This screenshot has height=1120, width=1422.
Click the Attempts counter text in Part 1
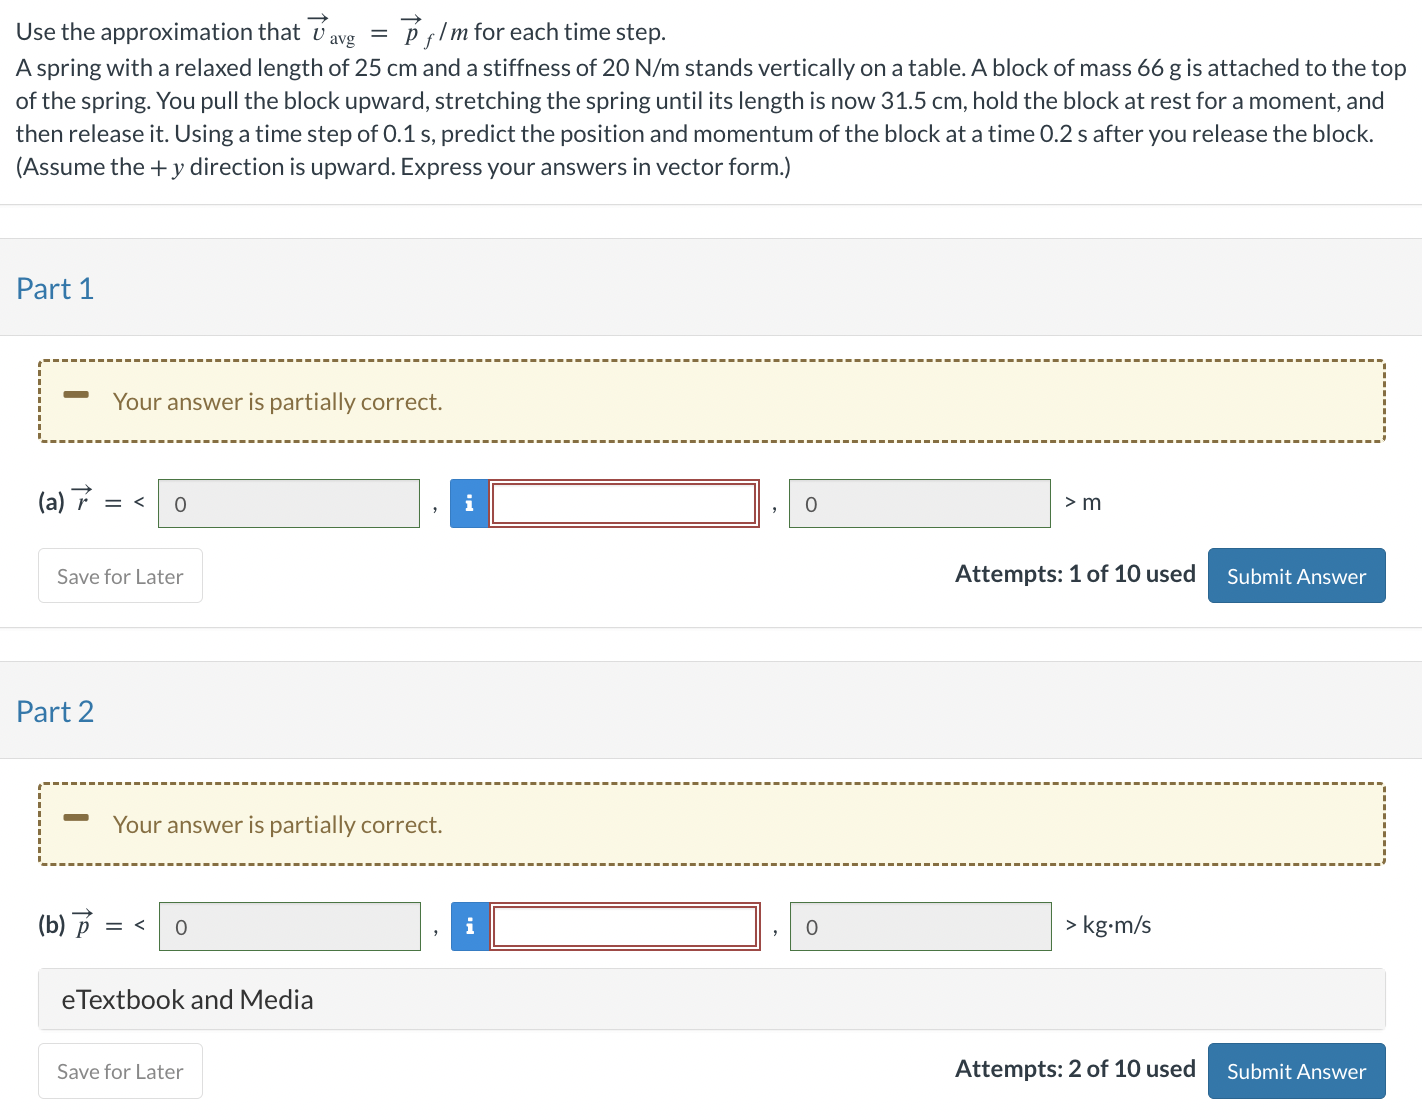pyautogui.click(x=1074, y=573)
